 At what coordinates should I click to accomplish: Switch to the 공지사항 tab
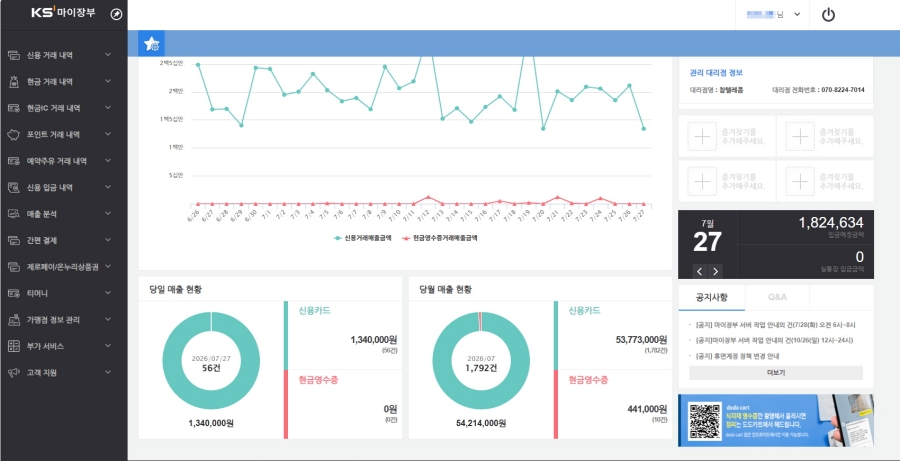coord(712,297)
